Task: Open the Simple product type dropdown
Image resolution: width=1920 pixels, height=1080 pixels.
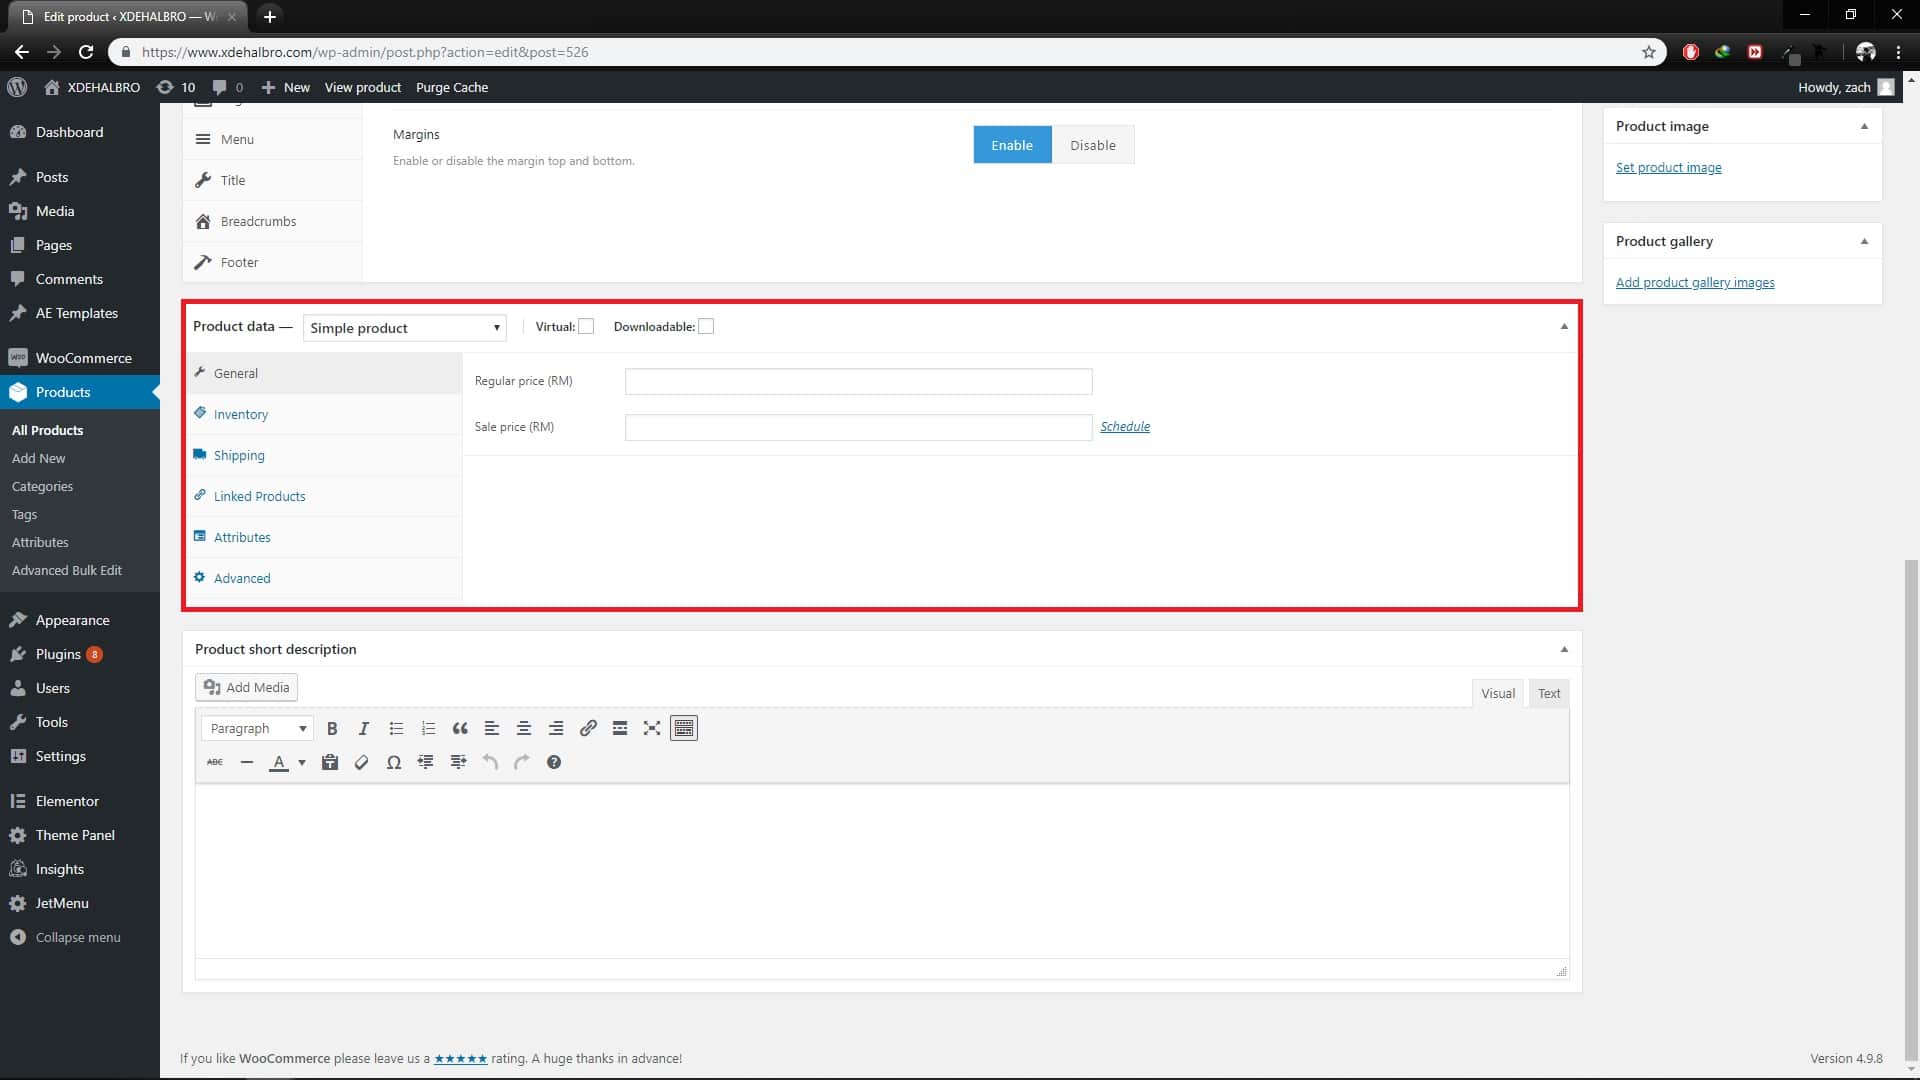Action: click(x=405, y=328)
